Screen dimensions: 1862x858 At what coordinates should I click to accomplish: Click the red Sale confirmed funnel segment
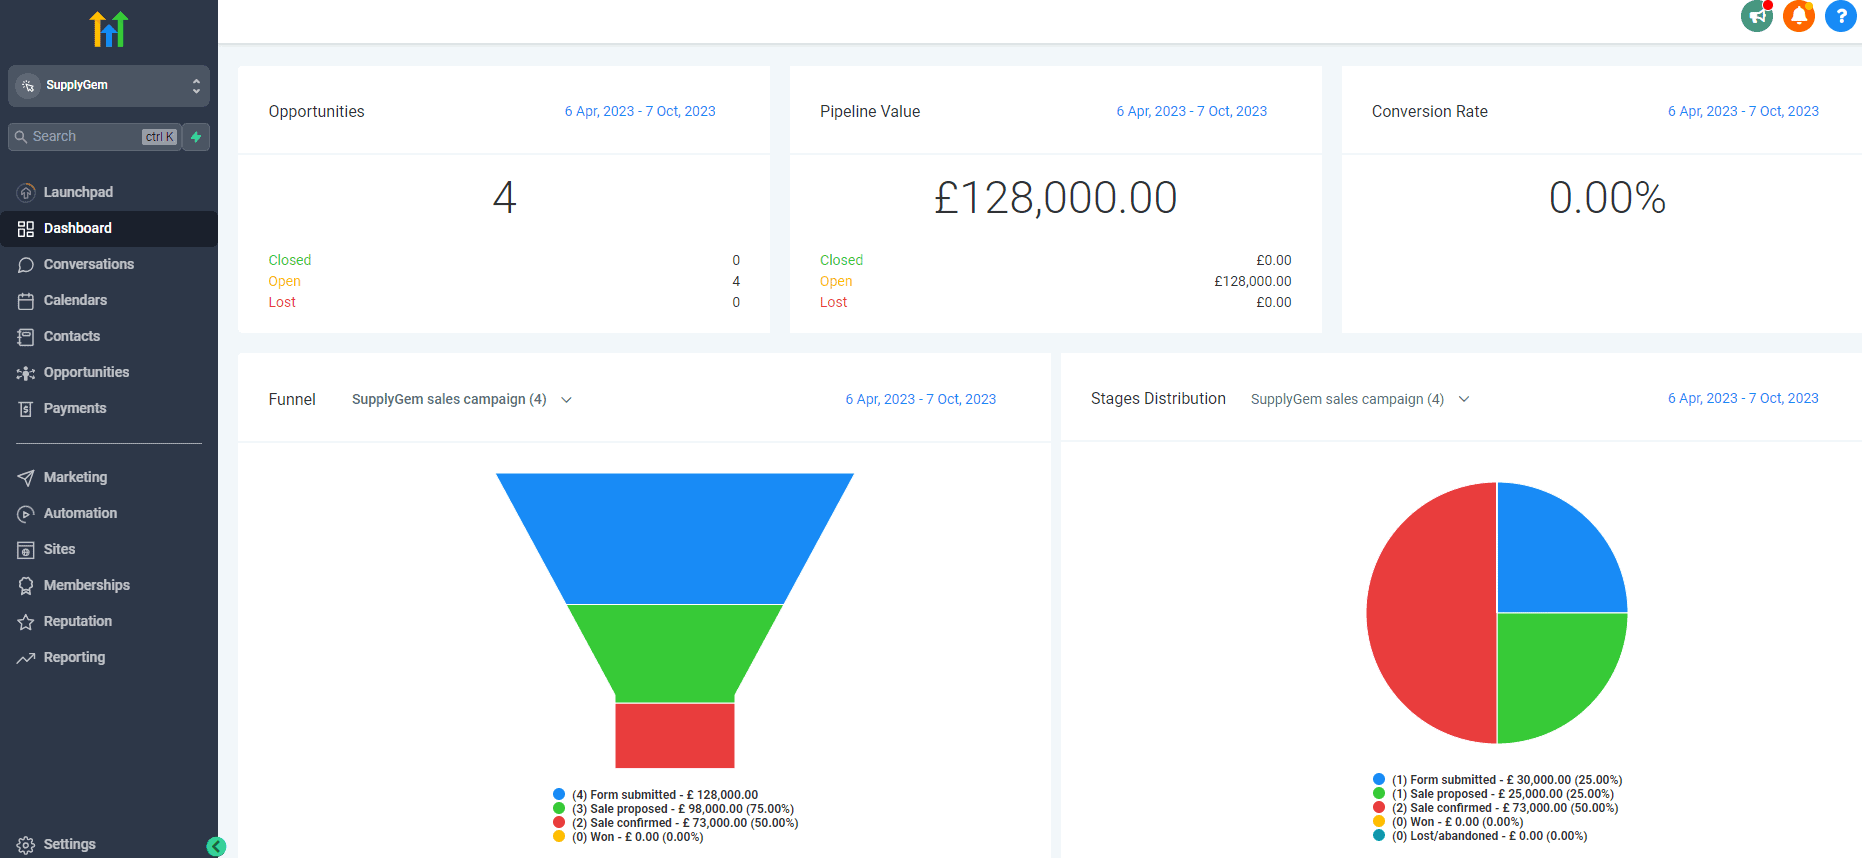click(675, 735)
